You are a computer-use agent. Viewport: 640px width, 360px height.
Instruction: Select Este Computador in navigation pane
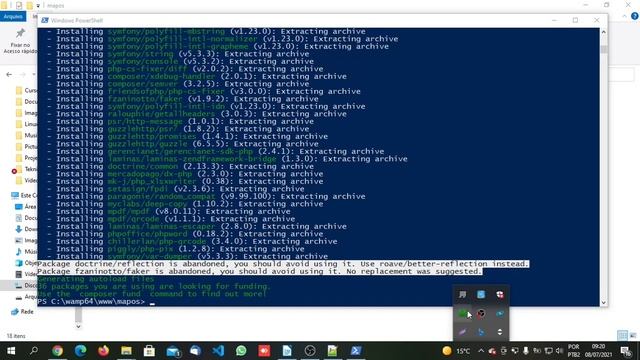click(24, 195)
